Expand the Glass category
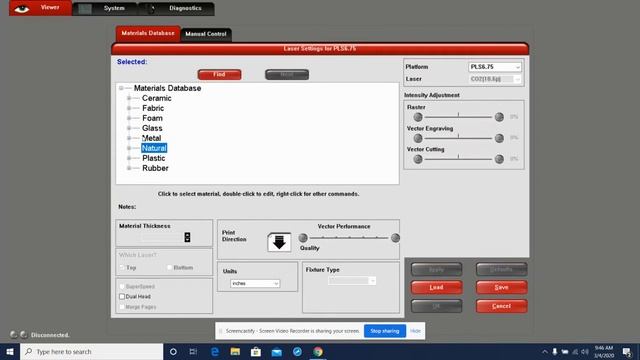 129,128
